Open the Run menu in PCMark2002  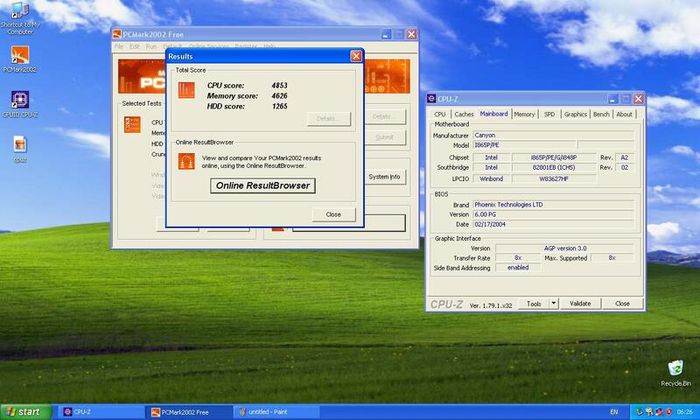pos(151,46)
